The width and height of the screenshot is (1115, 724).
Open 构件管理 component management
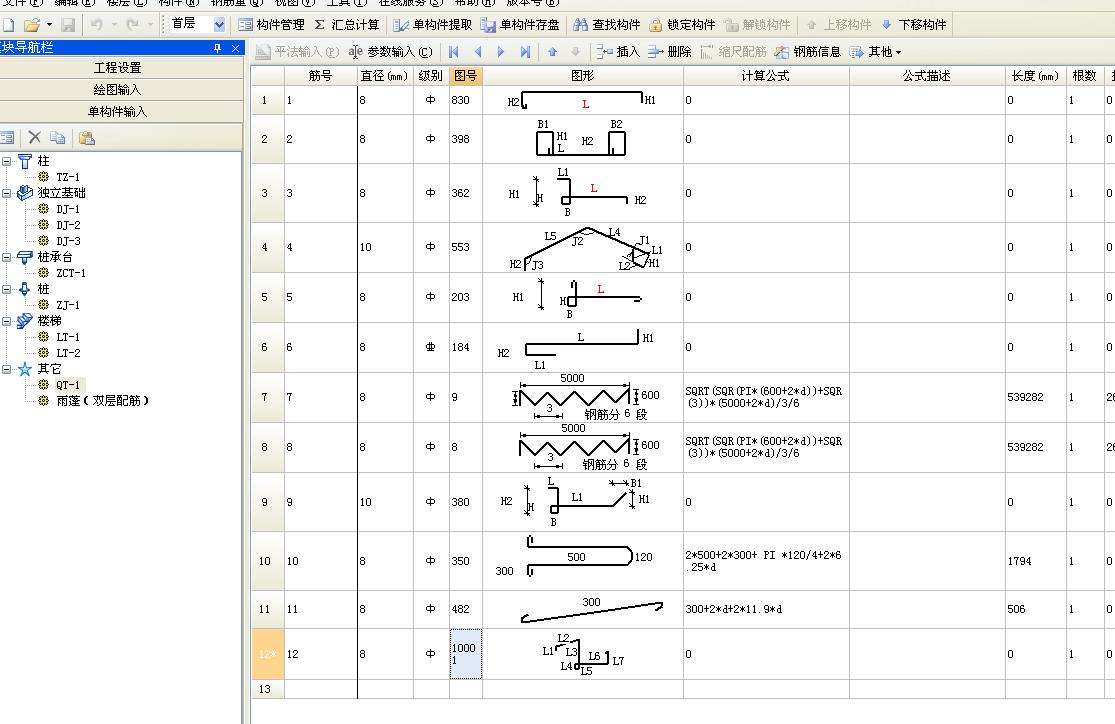tap(271, 25)
